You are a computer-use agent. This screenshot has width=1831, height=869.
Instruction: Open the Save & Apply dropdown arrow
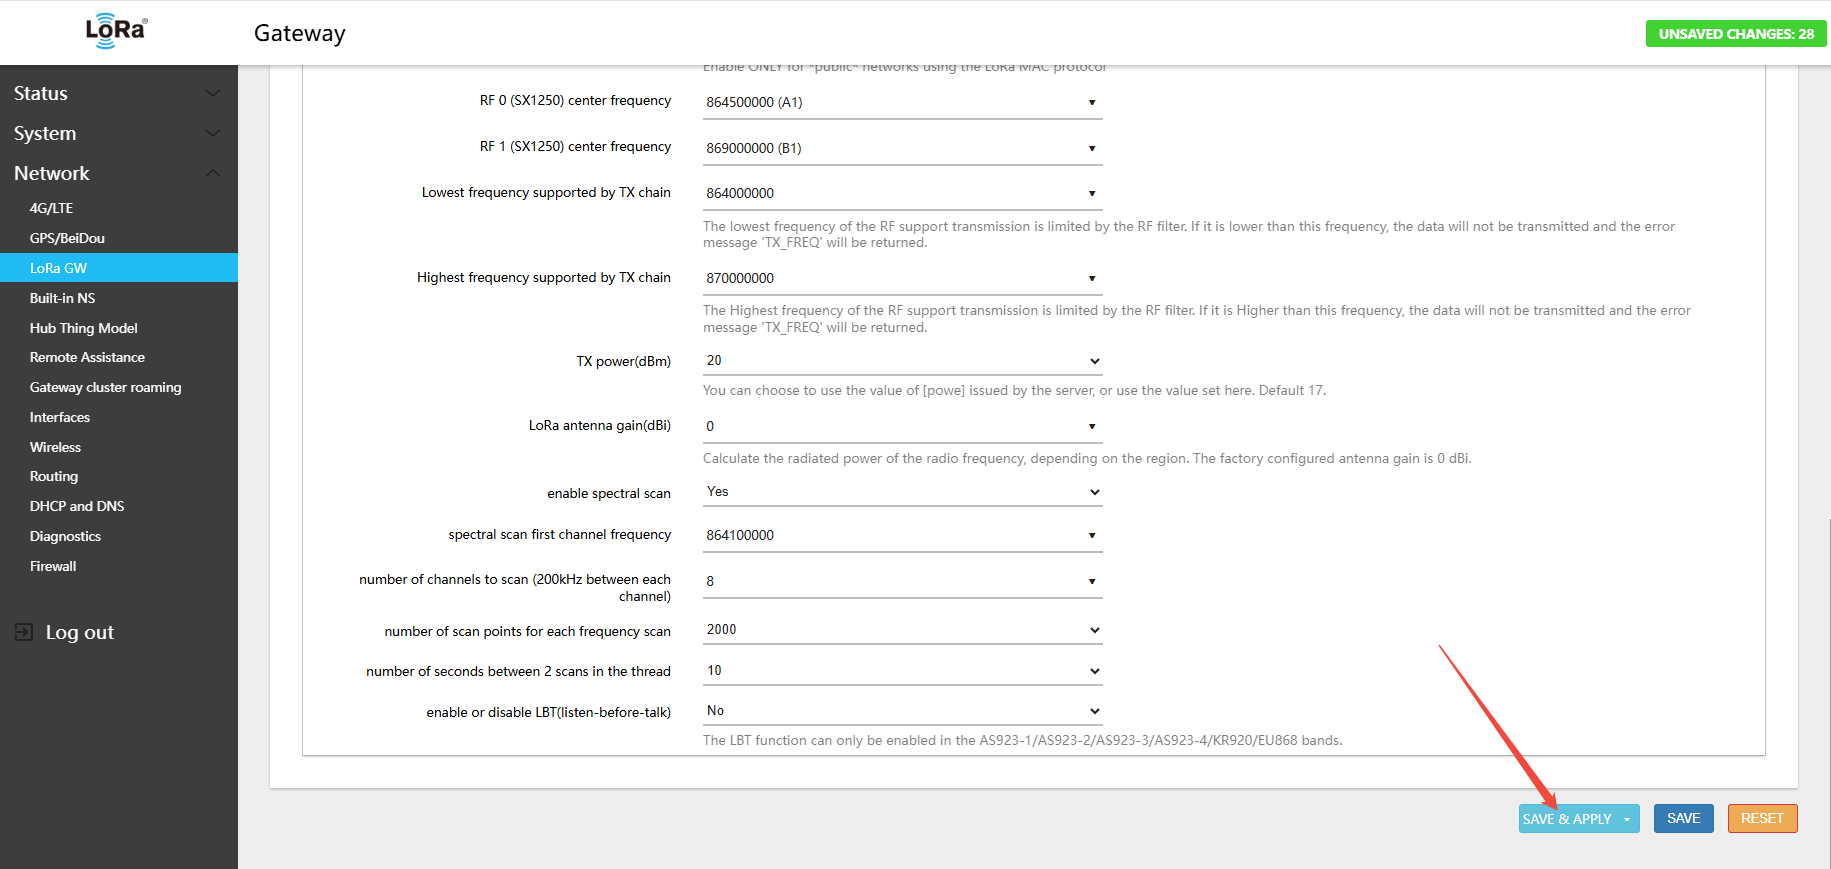point(1627,819)
